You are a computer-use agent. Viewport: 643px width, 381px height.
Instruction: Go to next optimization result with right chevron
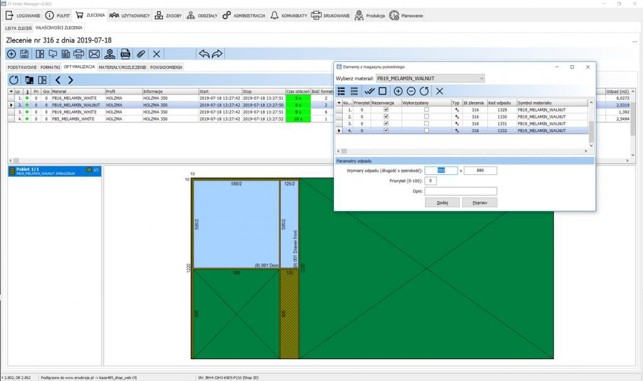point(71,80)
